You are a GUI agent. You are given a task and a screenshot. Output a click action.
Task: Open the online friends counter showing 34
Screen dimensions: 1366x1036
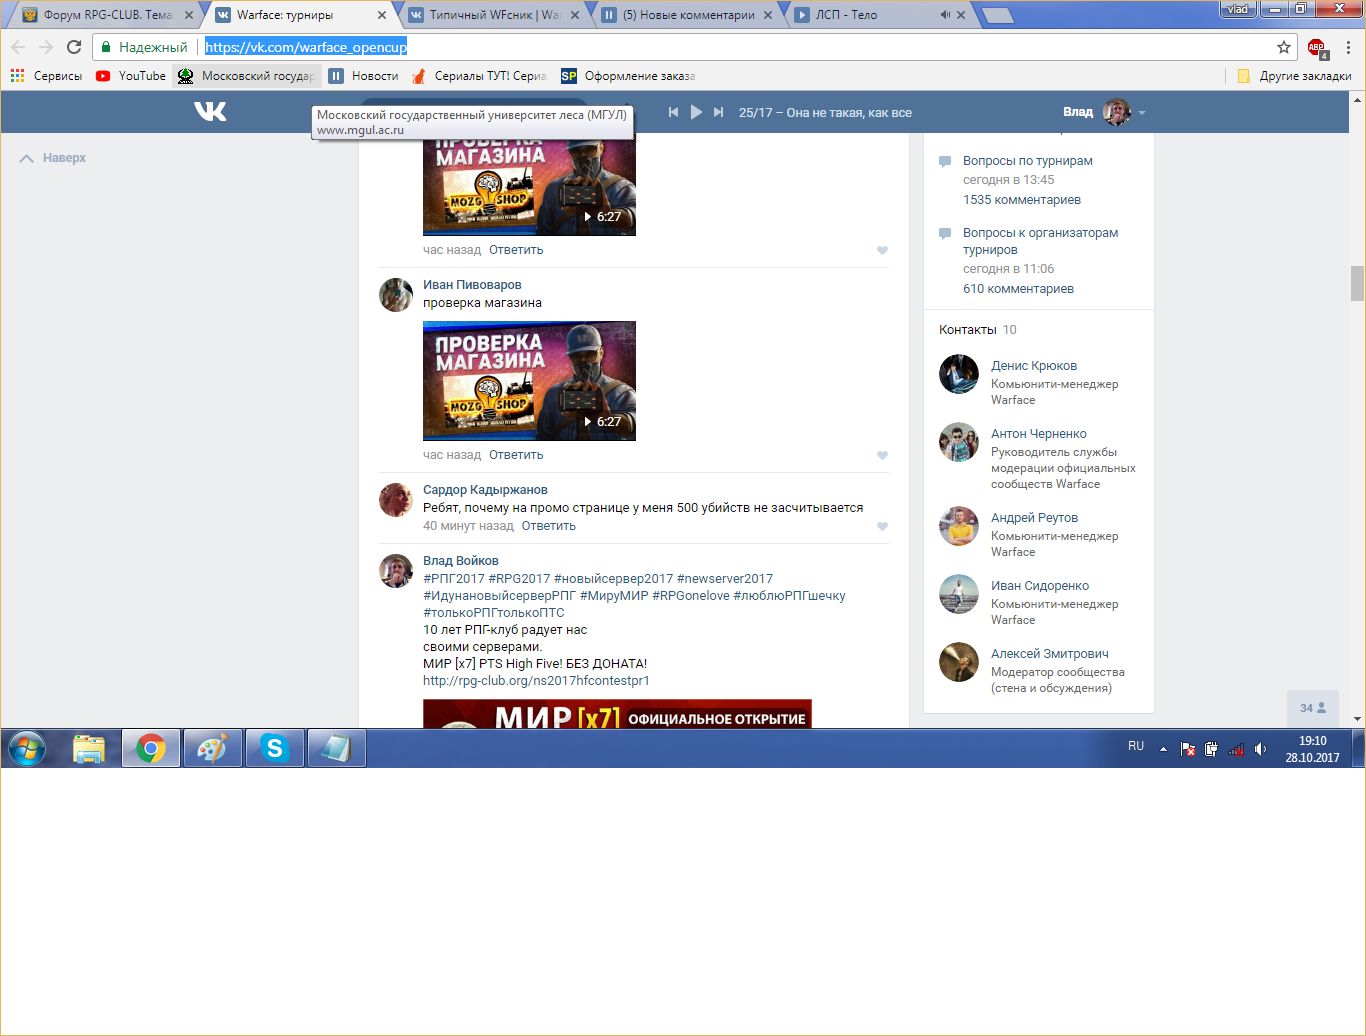point(1312,708)
